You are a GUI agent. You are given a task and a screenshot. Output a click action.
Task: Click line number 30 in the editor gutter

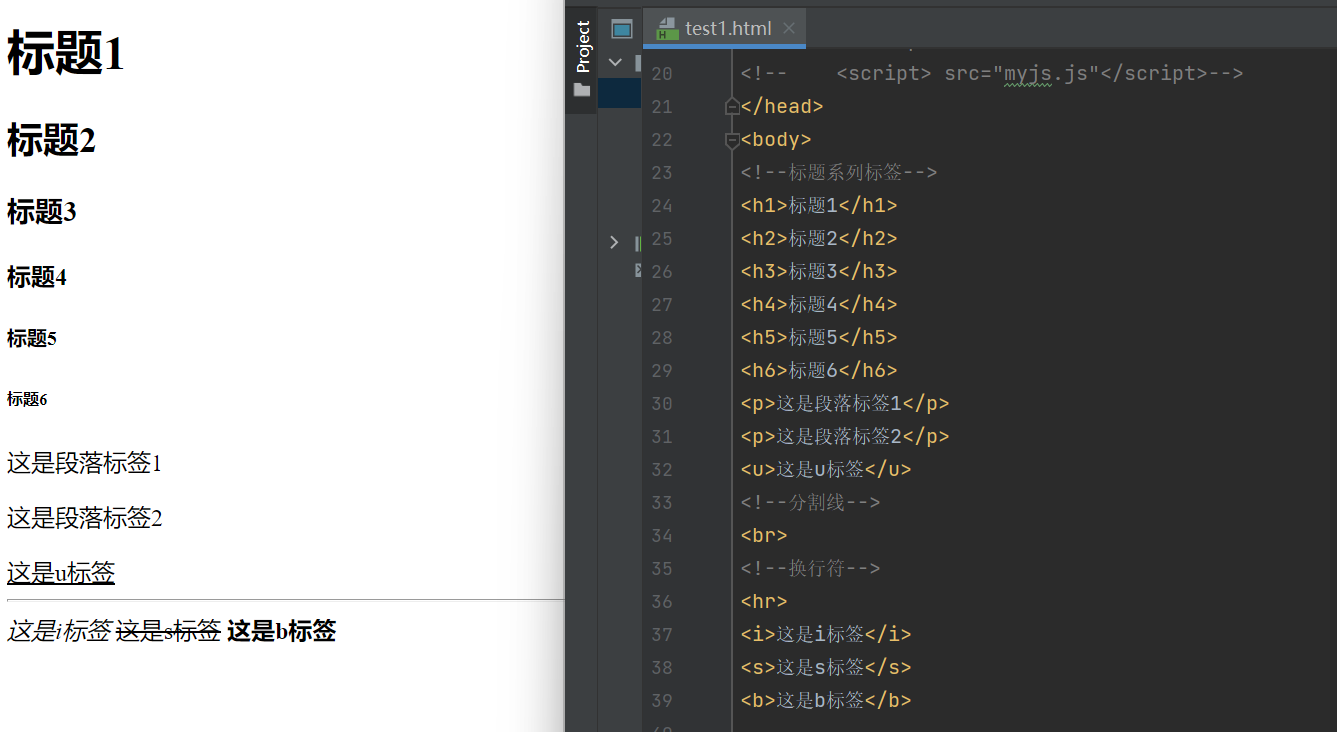click(662, 404)
